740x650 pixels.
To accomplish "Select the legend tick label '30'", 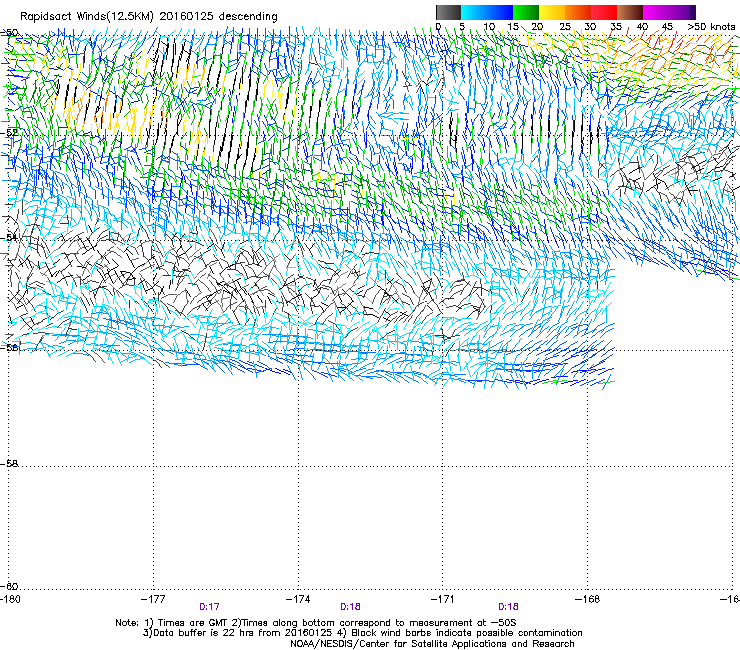I will (590, 26).
